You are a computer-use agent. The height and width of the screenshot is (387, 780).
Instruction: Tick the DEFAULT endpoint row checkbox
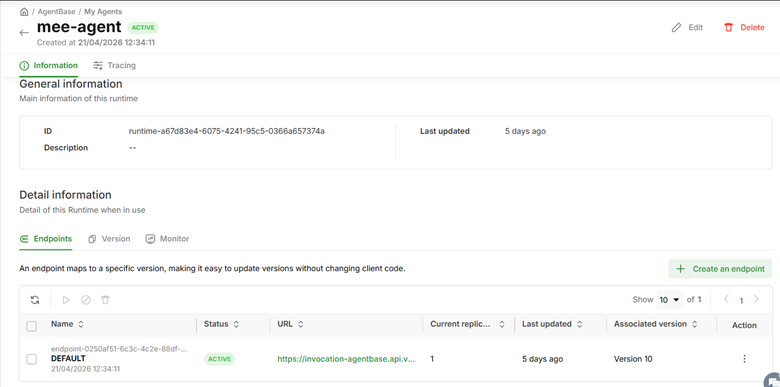pos(31,359)
